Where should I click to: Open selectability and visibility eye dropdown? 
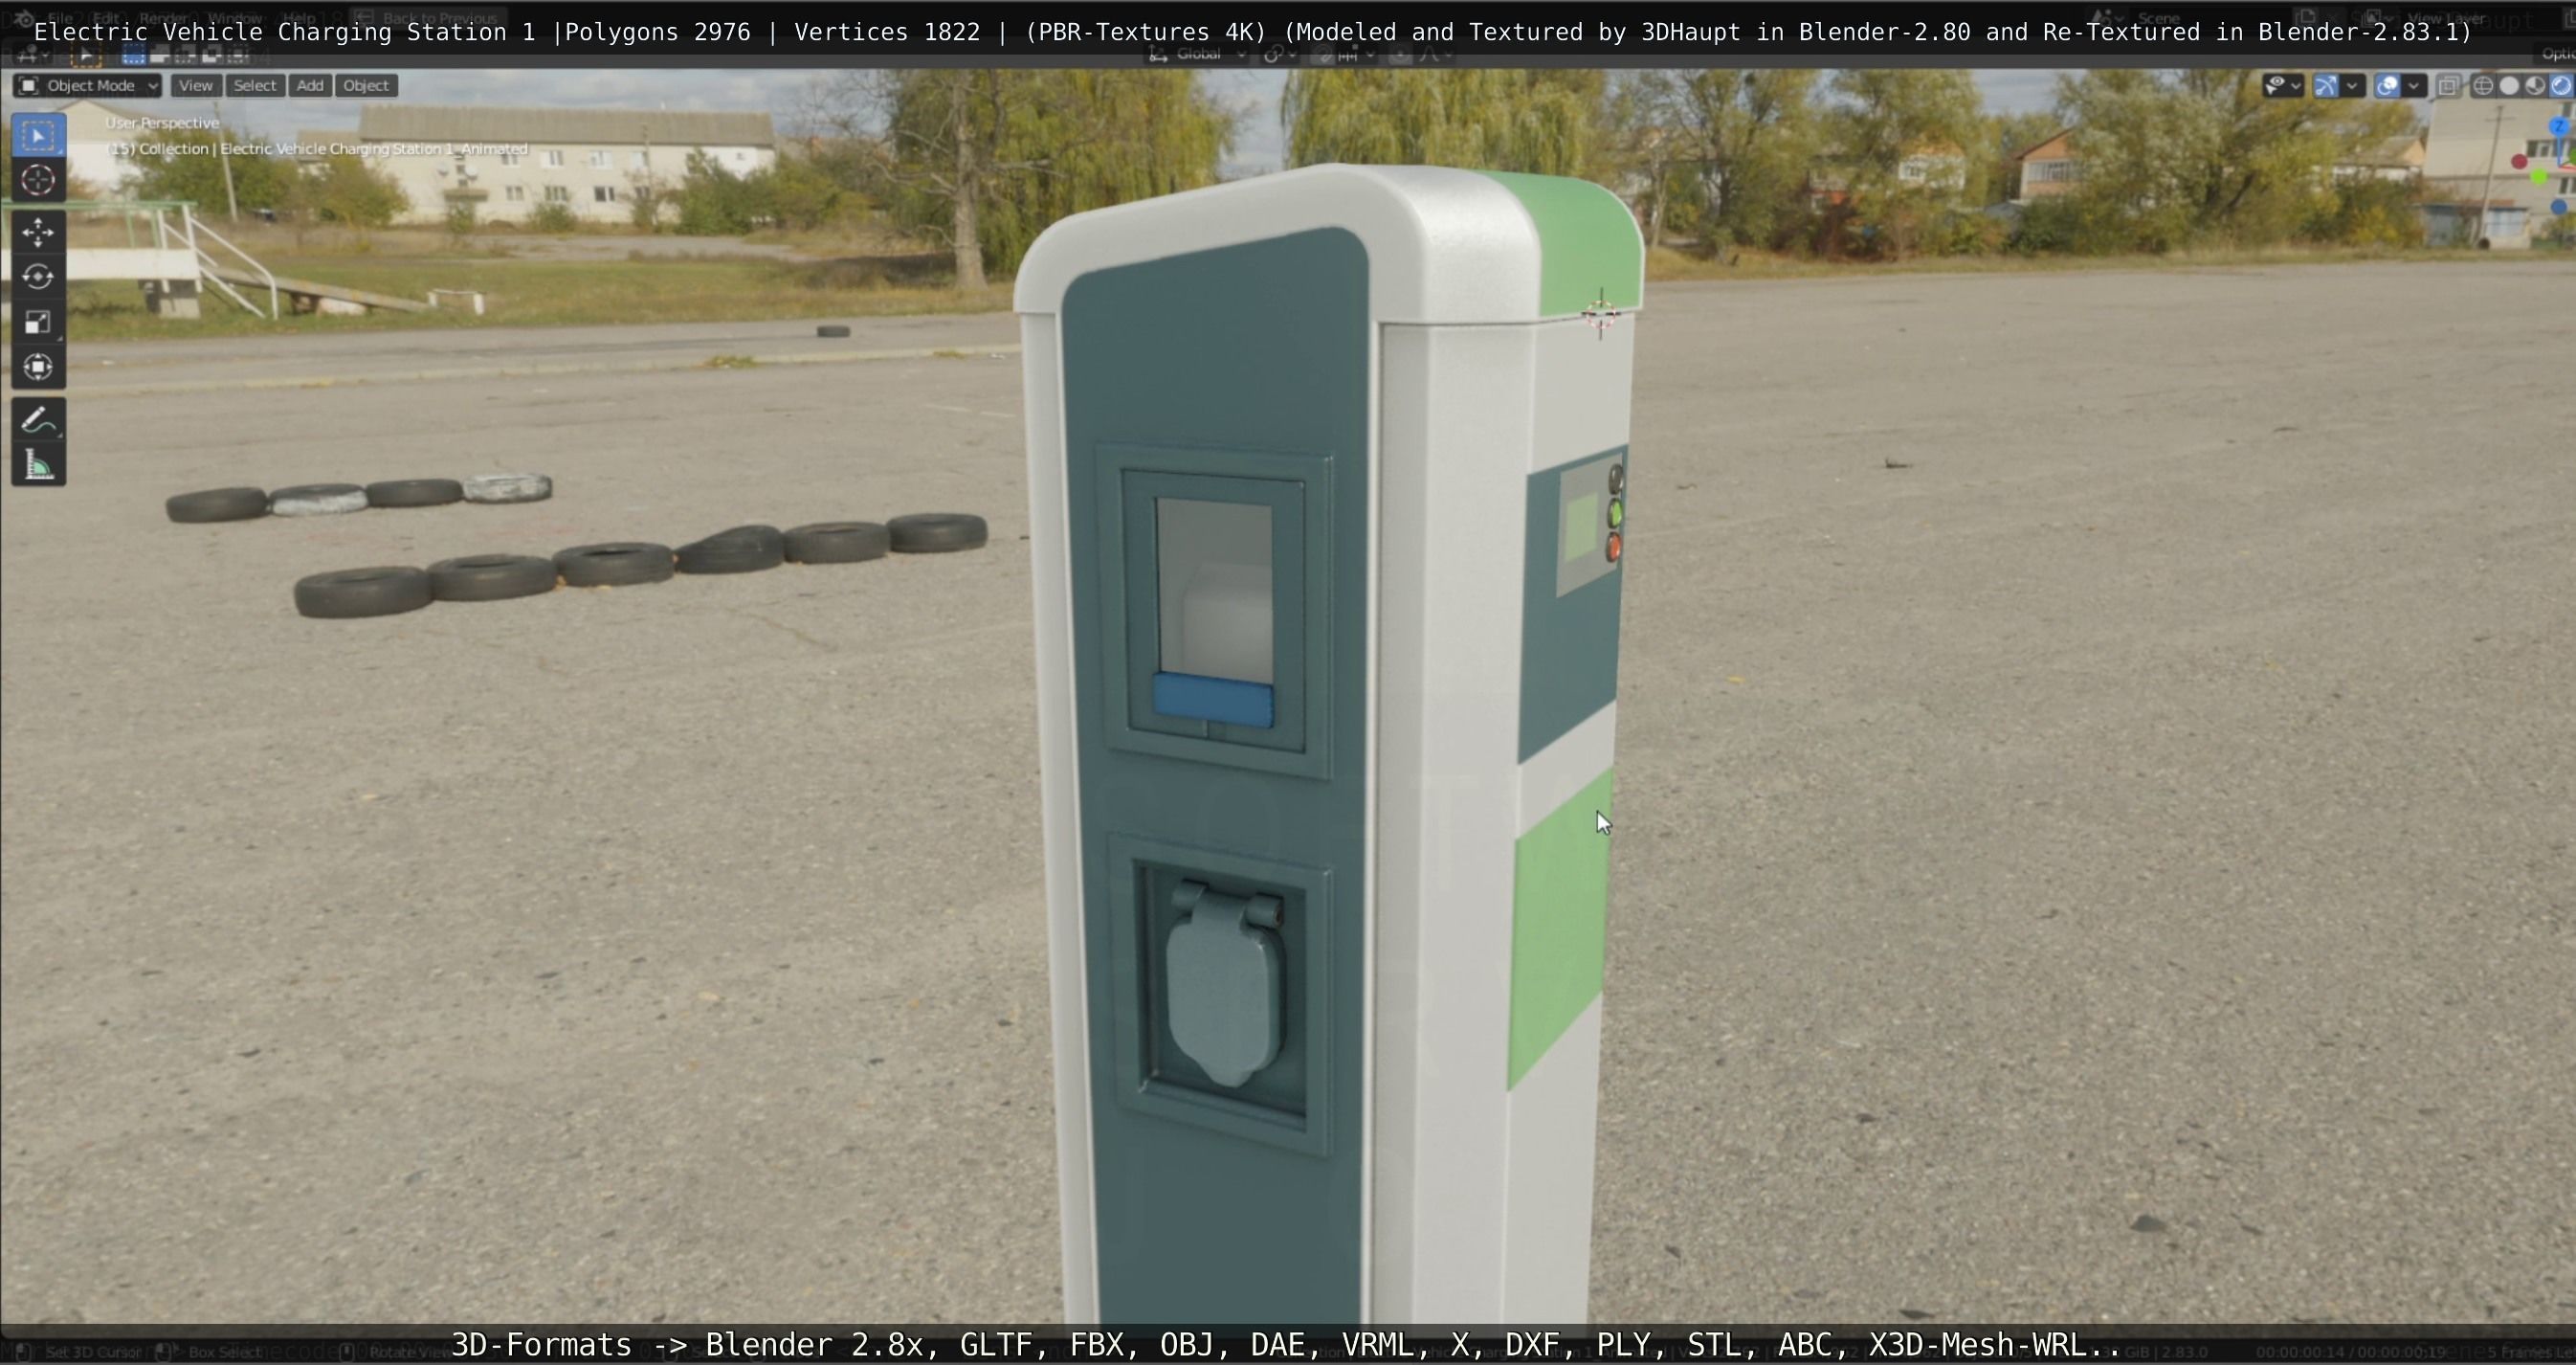pyautogui.click(x=2283, y=86)
